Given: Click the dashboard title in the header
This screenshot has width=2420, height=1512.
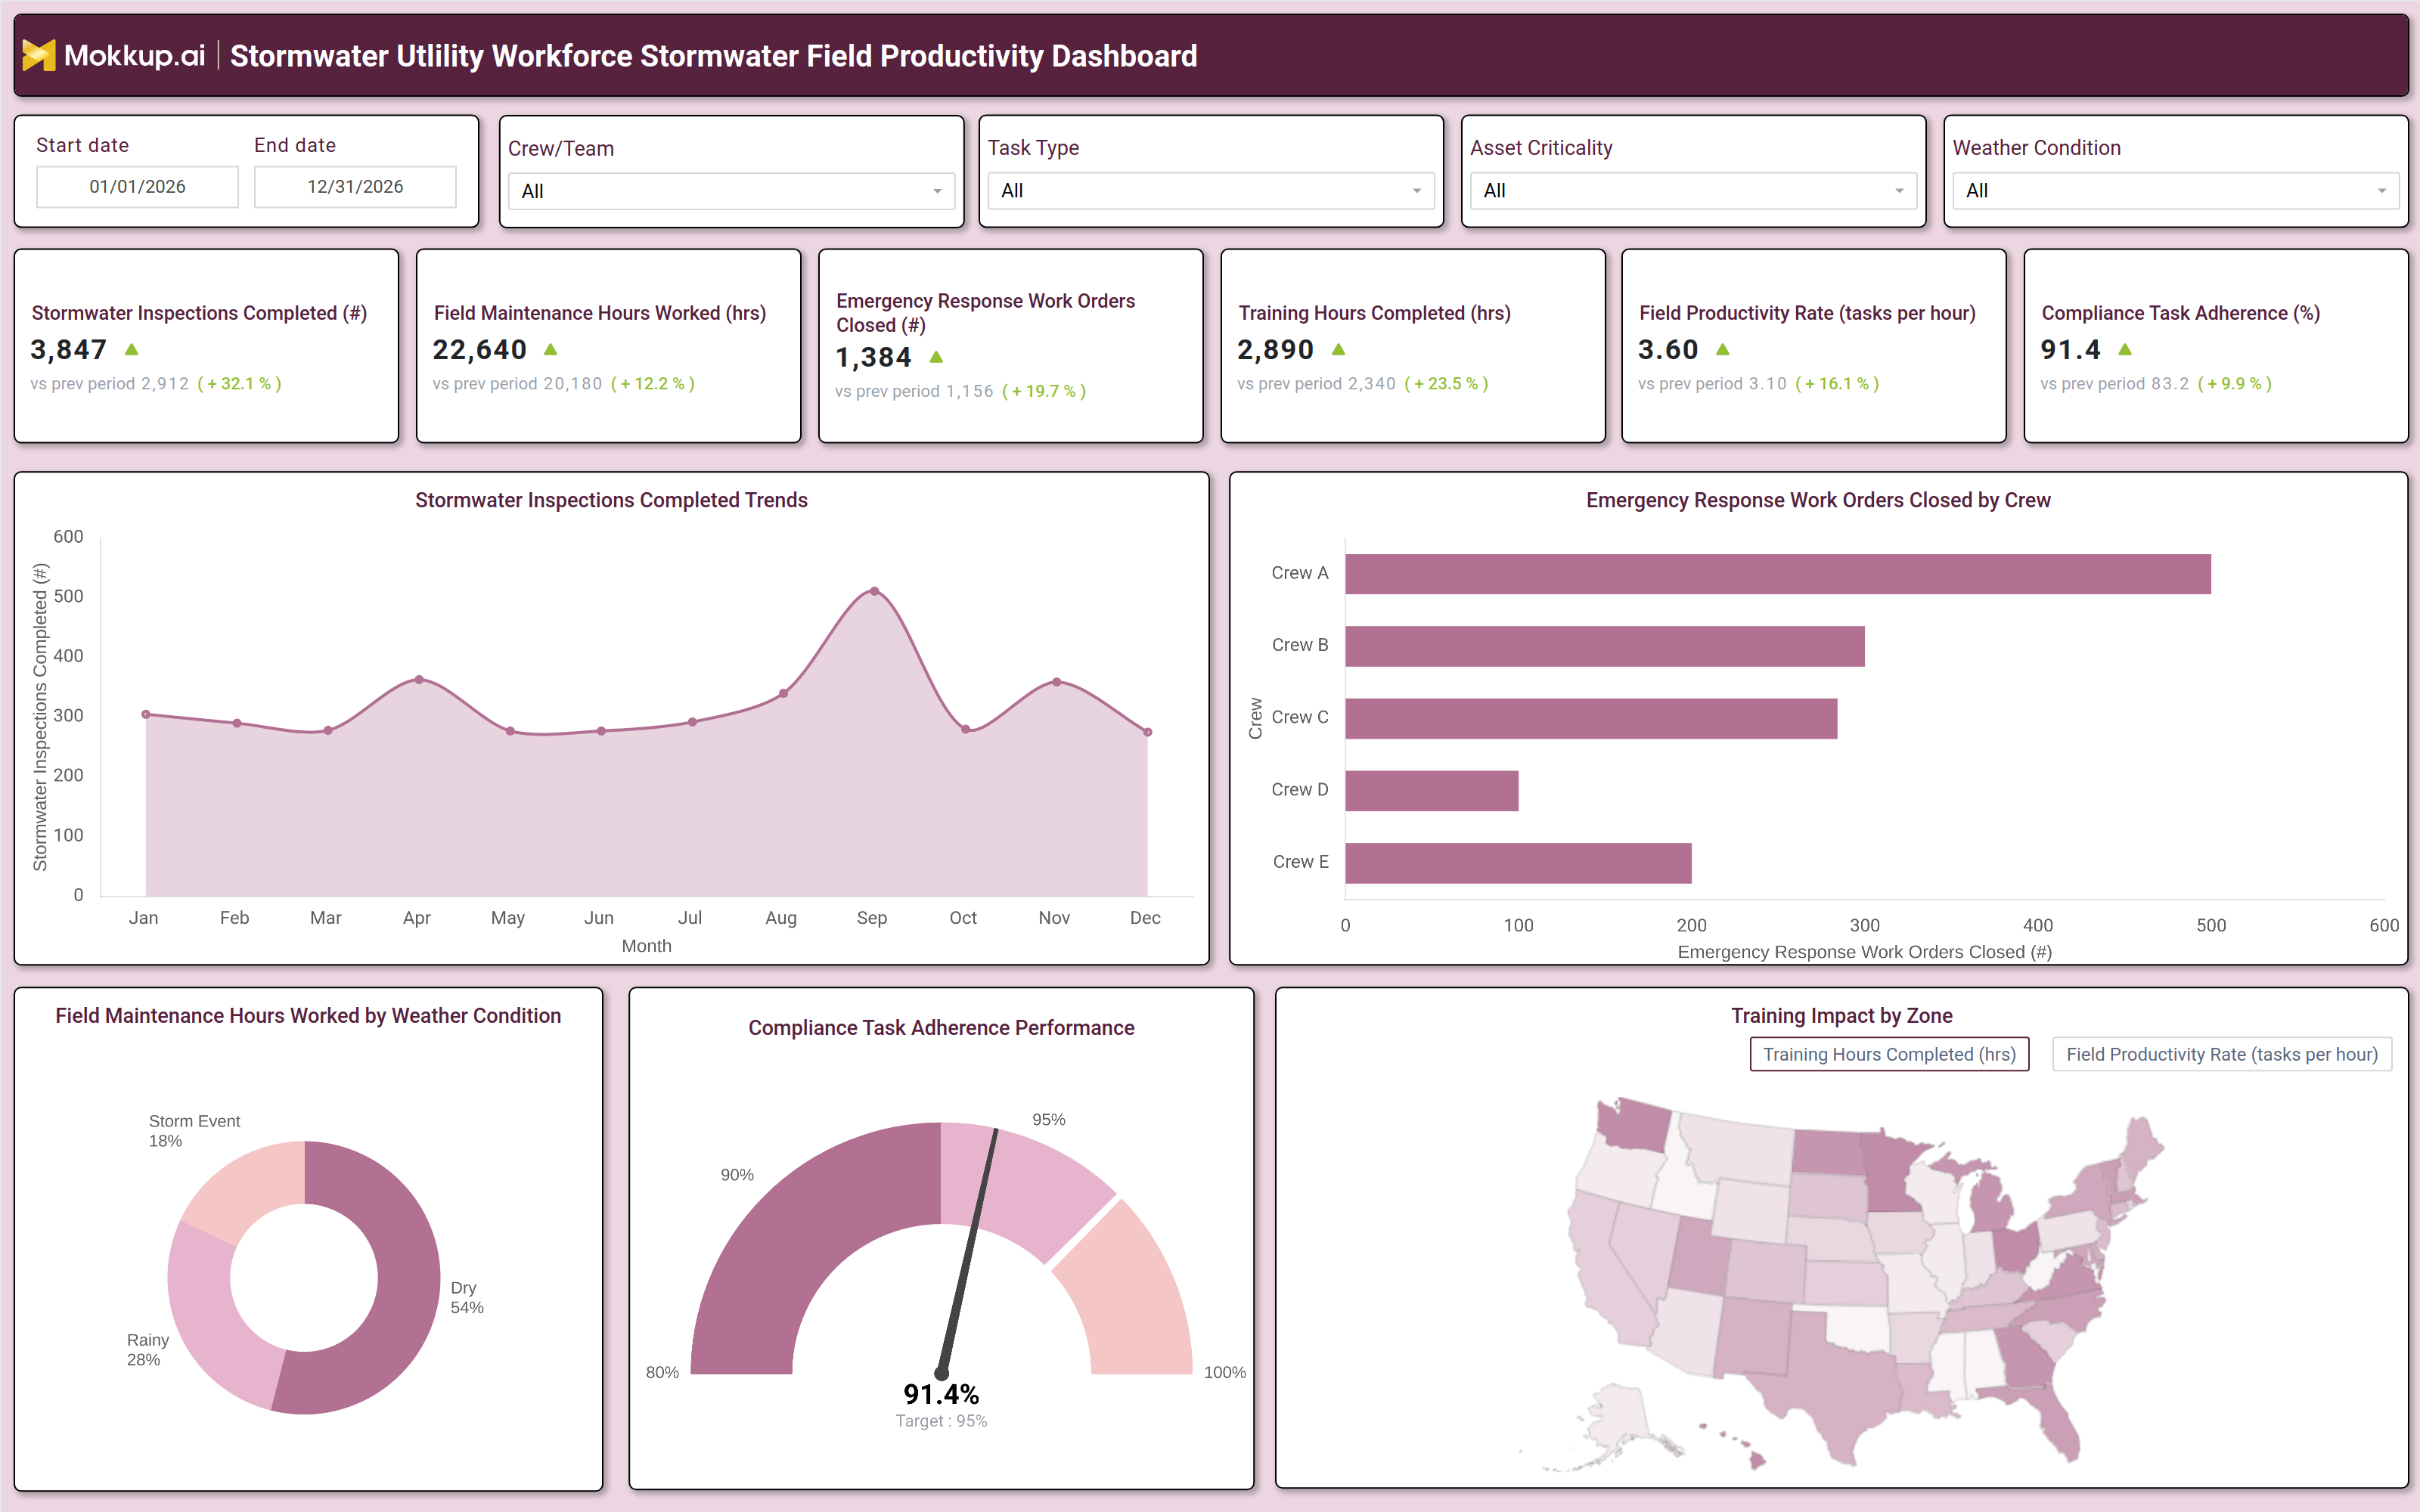Looking at the screenshot, I should (713, 56).
